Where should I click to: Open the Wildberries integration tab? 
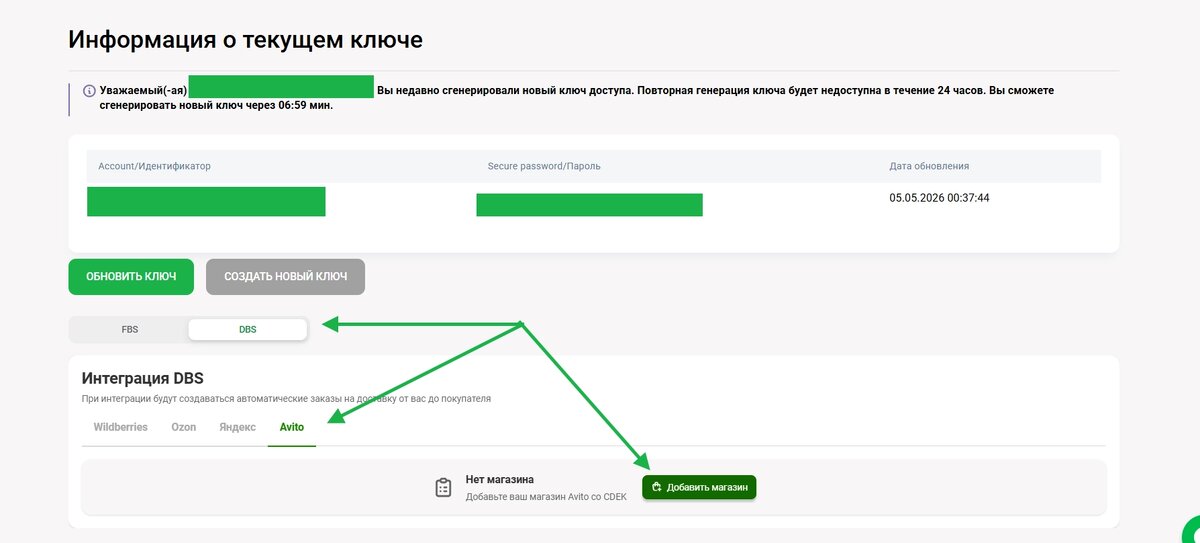coord(120,427)
